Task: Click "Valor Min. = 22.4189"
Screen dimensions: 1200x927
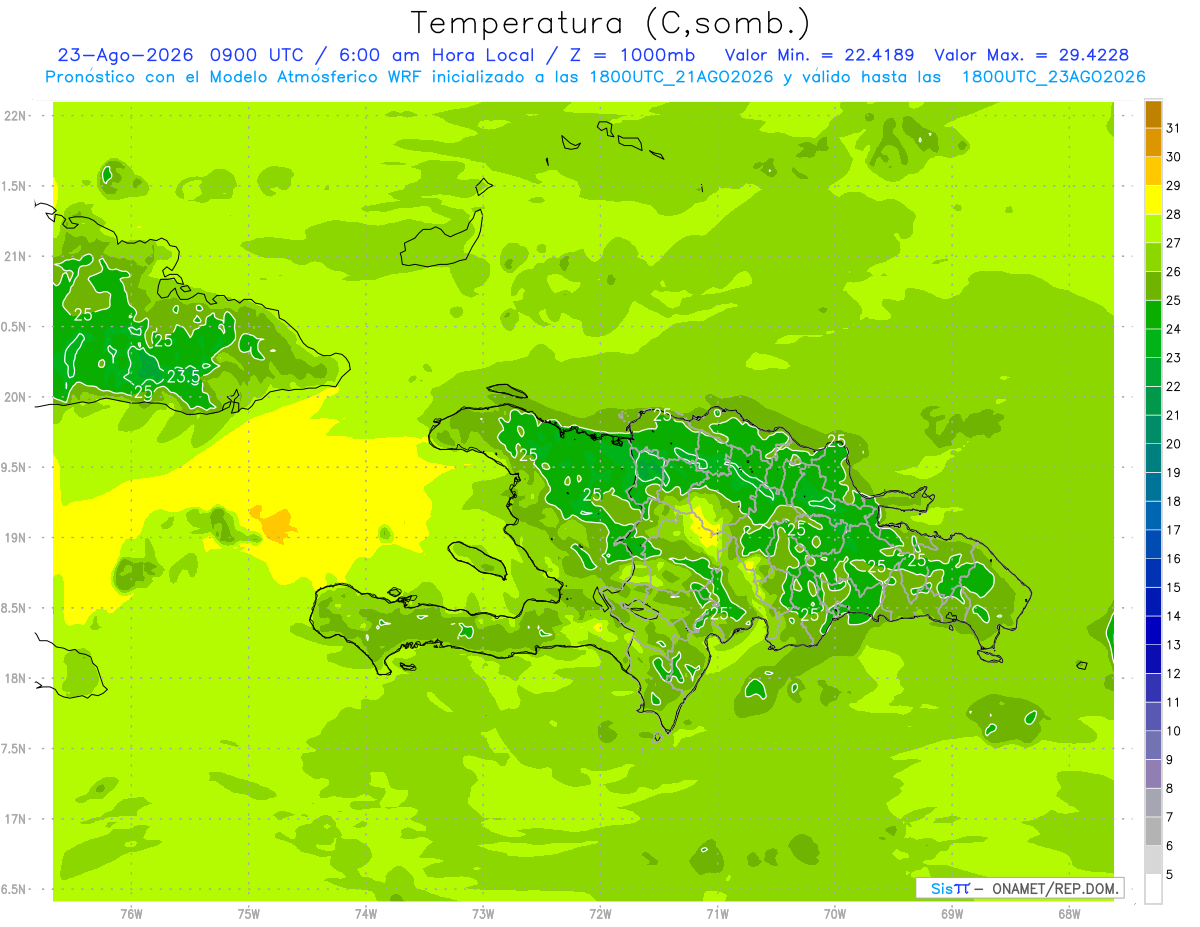Action: pos(819,55)
